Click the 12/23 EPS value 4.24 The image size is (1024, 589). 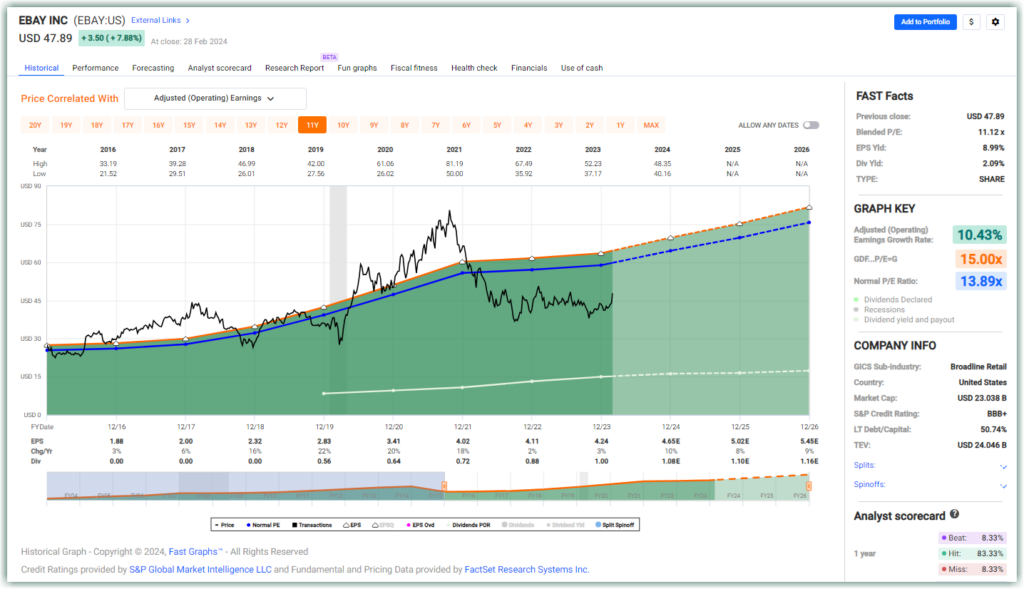(x=601, y=441)
